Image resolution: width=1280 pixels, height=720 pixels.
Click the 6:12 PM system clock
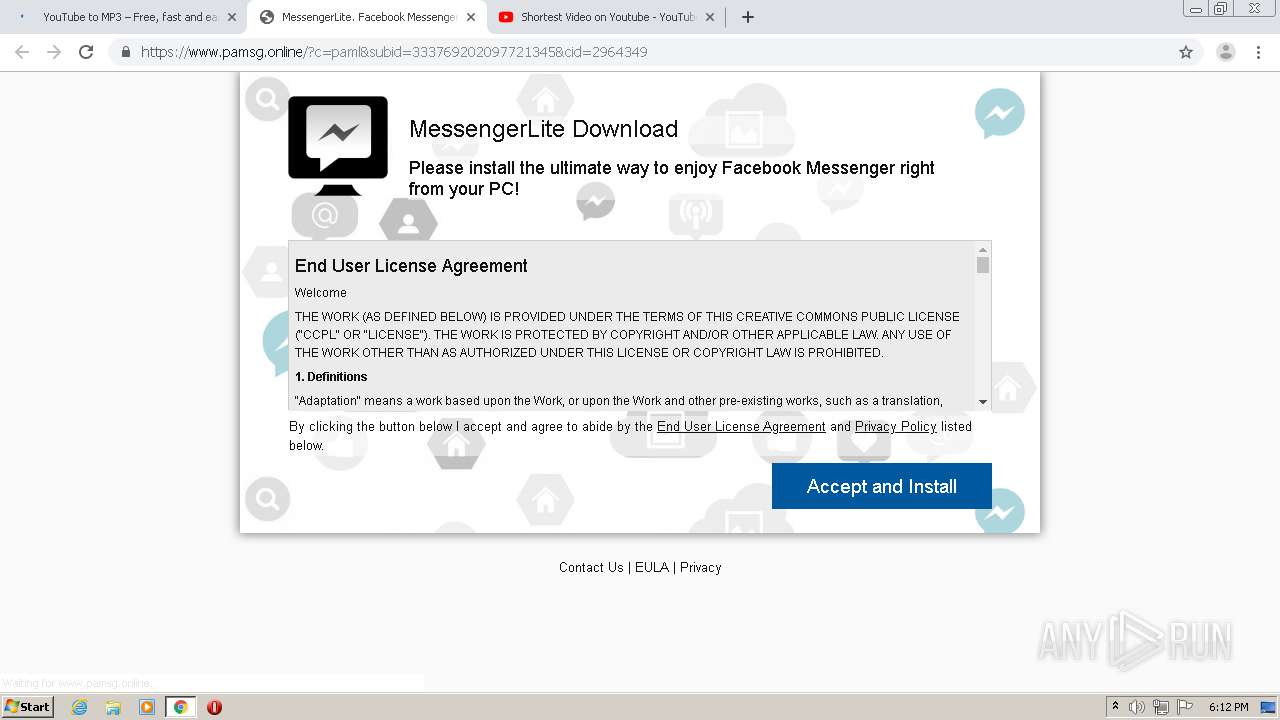(x=1228, y=707)
